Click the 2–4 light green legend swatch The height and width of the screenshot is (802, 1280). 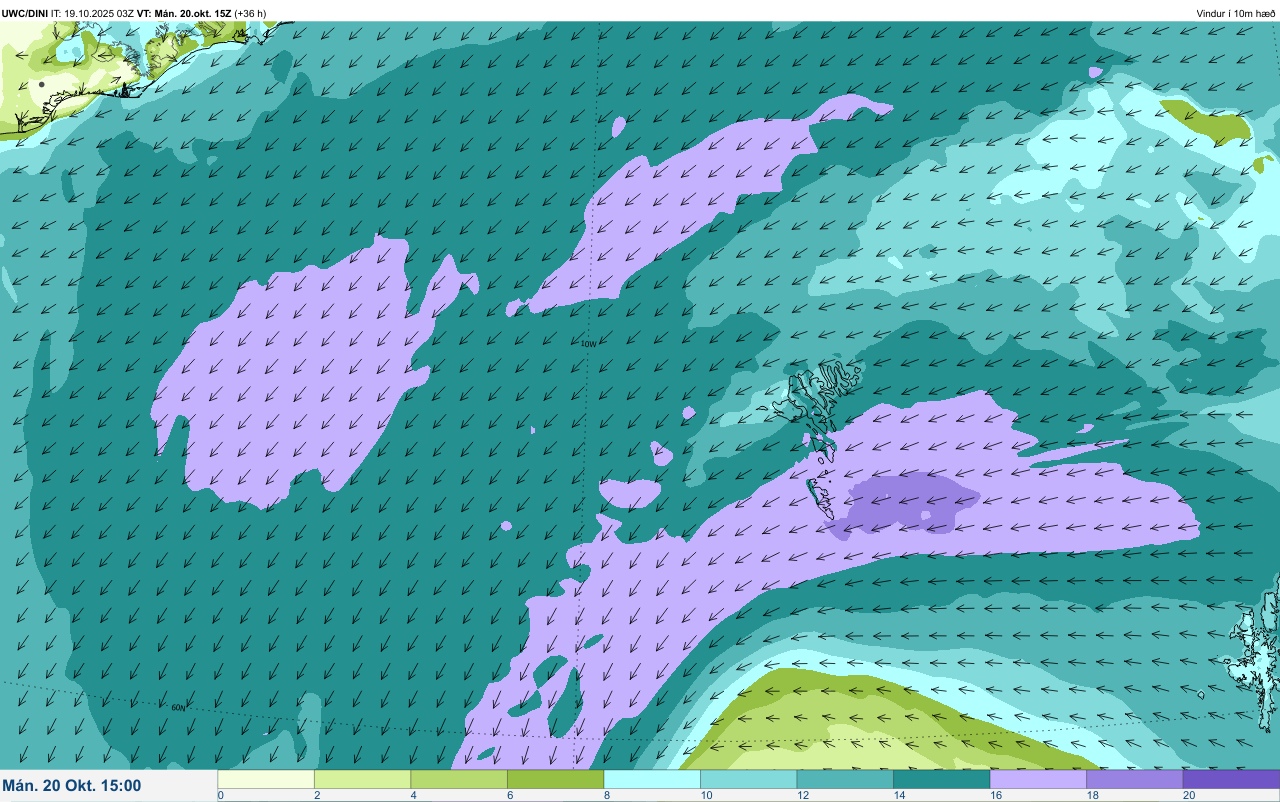362,779
